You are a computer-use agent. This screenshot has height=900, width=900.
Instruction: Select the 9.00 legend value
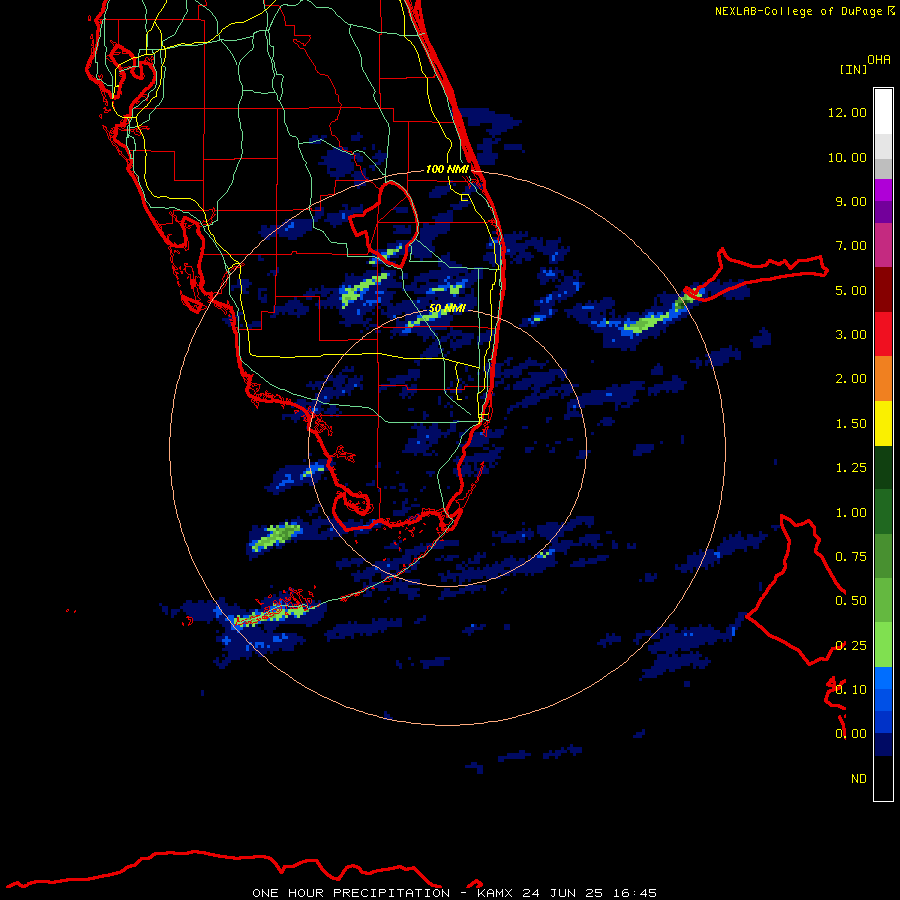click(x=851, y=201)
